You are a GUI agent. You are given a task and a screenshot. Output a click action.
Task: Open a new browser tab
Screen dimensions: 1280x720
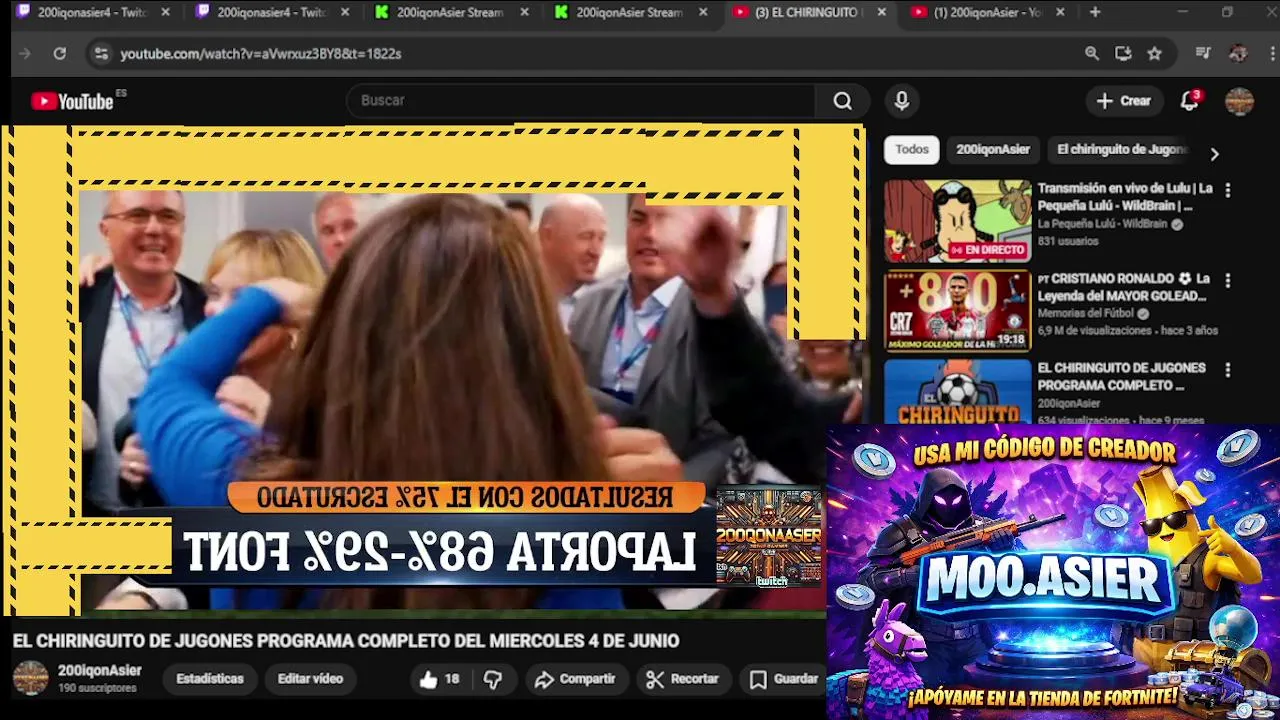tap(1095, 12)
